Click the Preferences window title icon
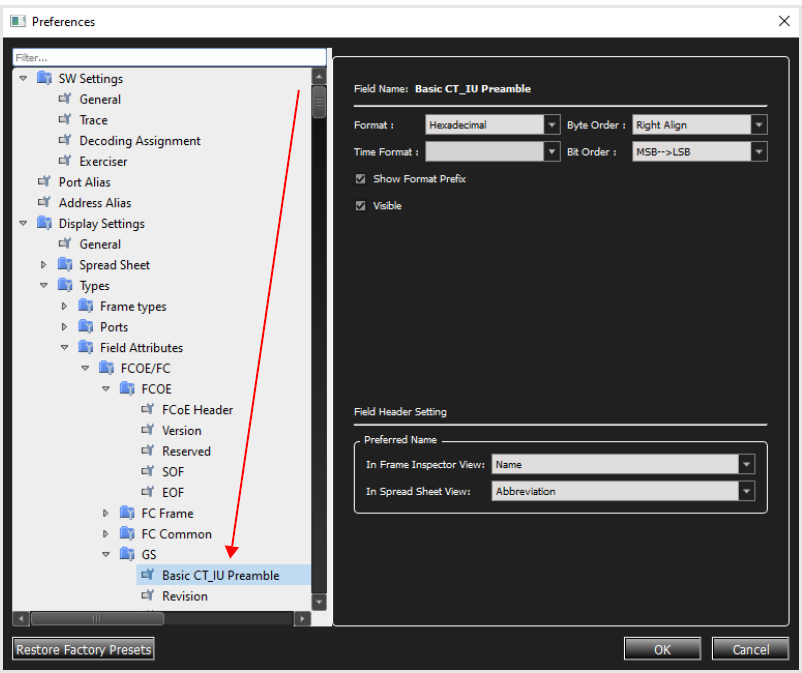This screenshot has height=673, width=802. (x=18, y=21)
